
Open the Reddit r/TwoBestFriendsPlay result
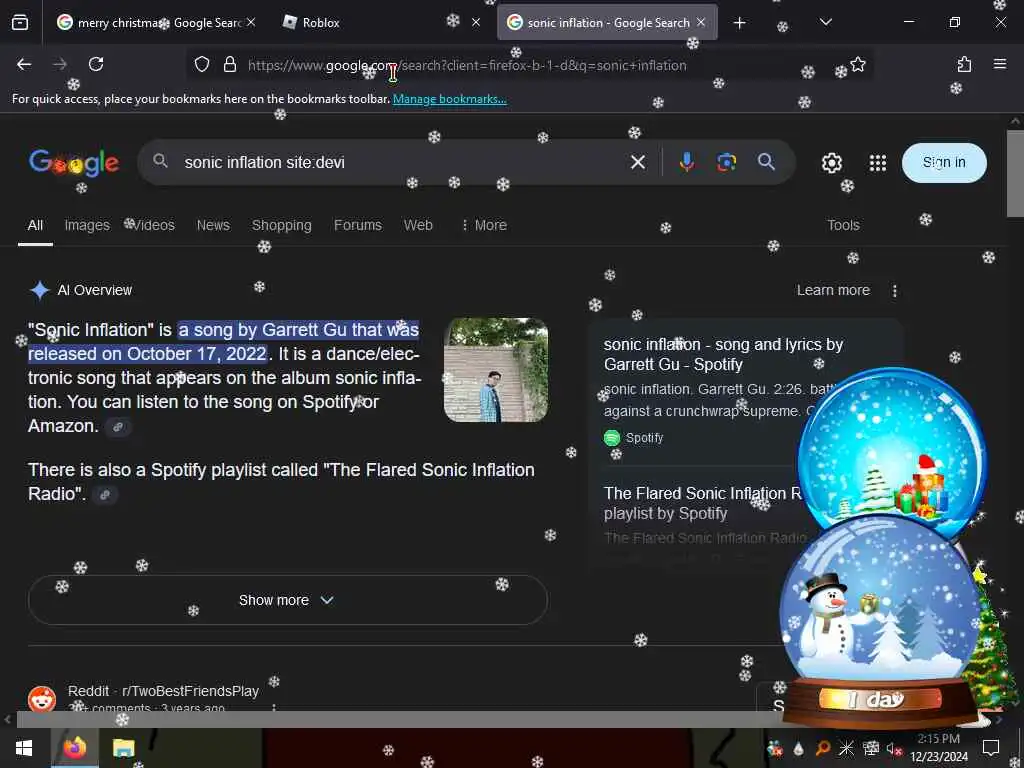point(163,691)
